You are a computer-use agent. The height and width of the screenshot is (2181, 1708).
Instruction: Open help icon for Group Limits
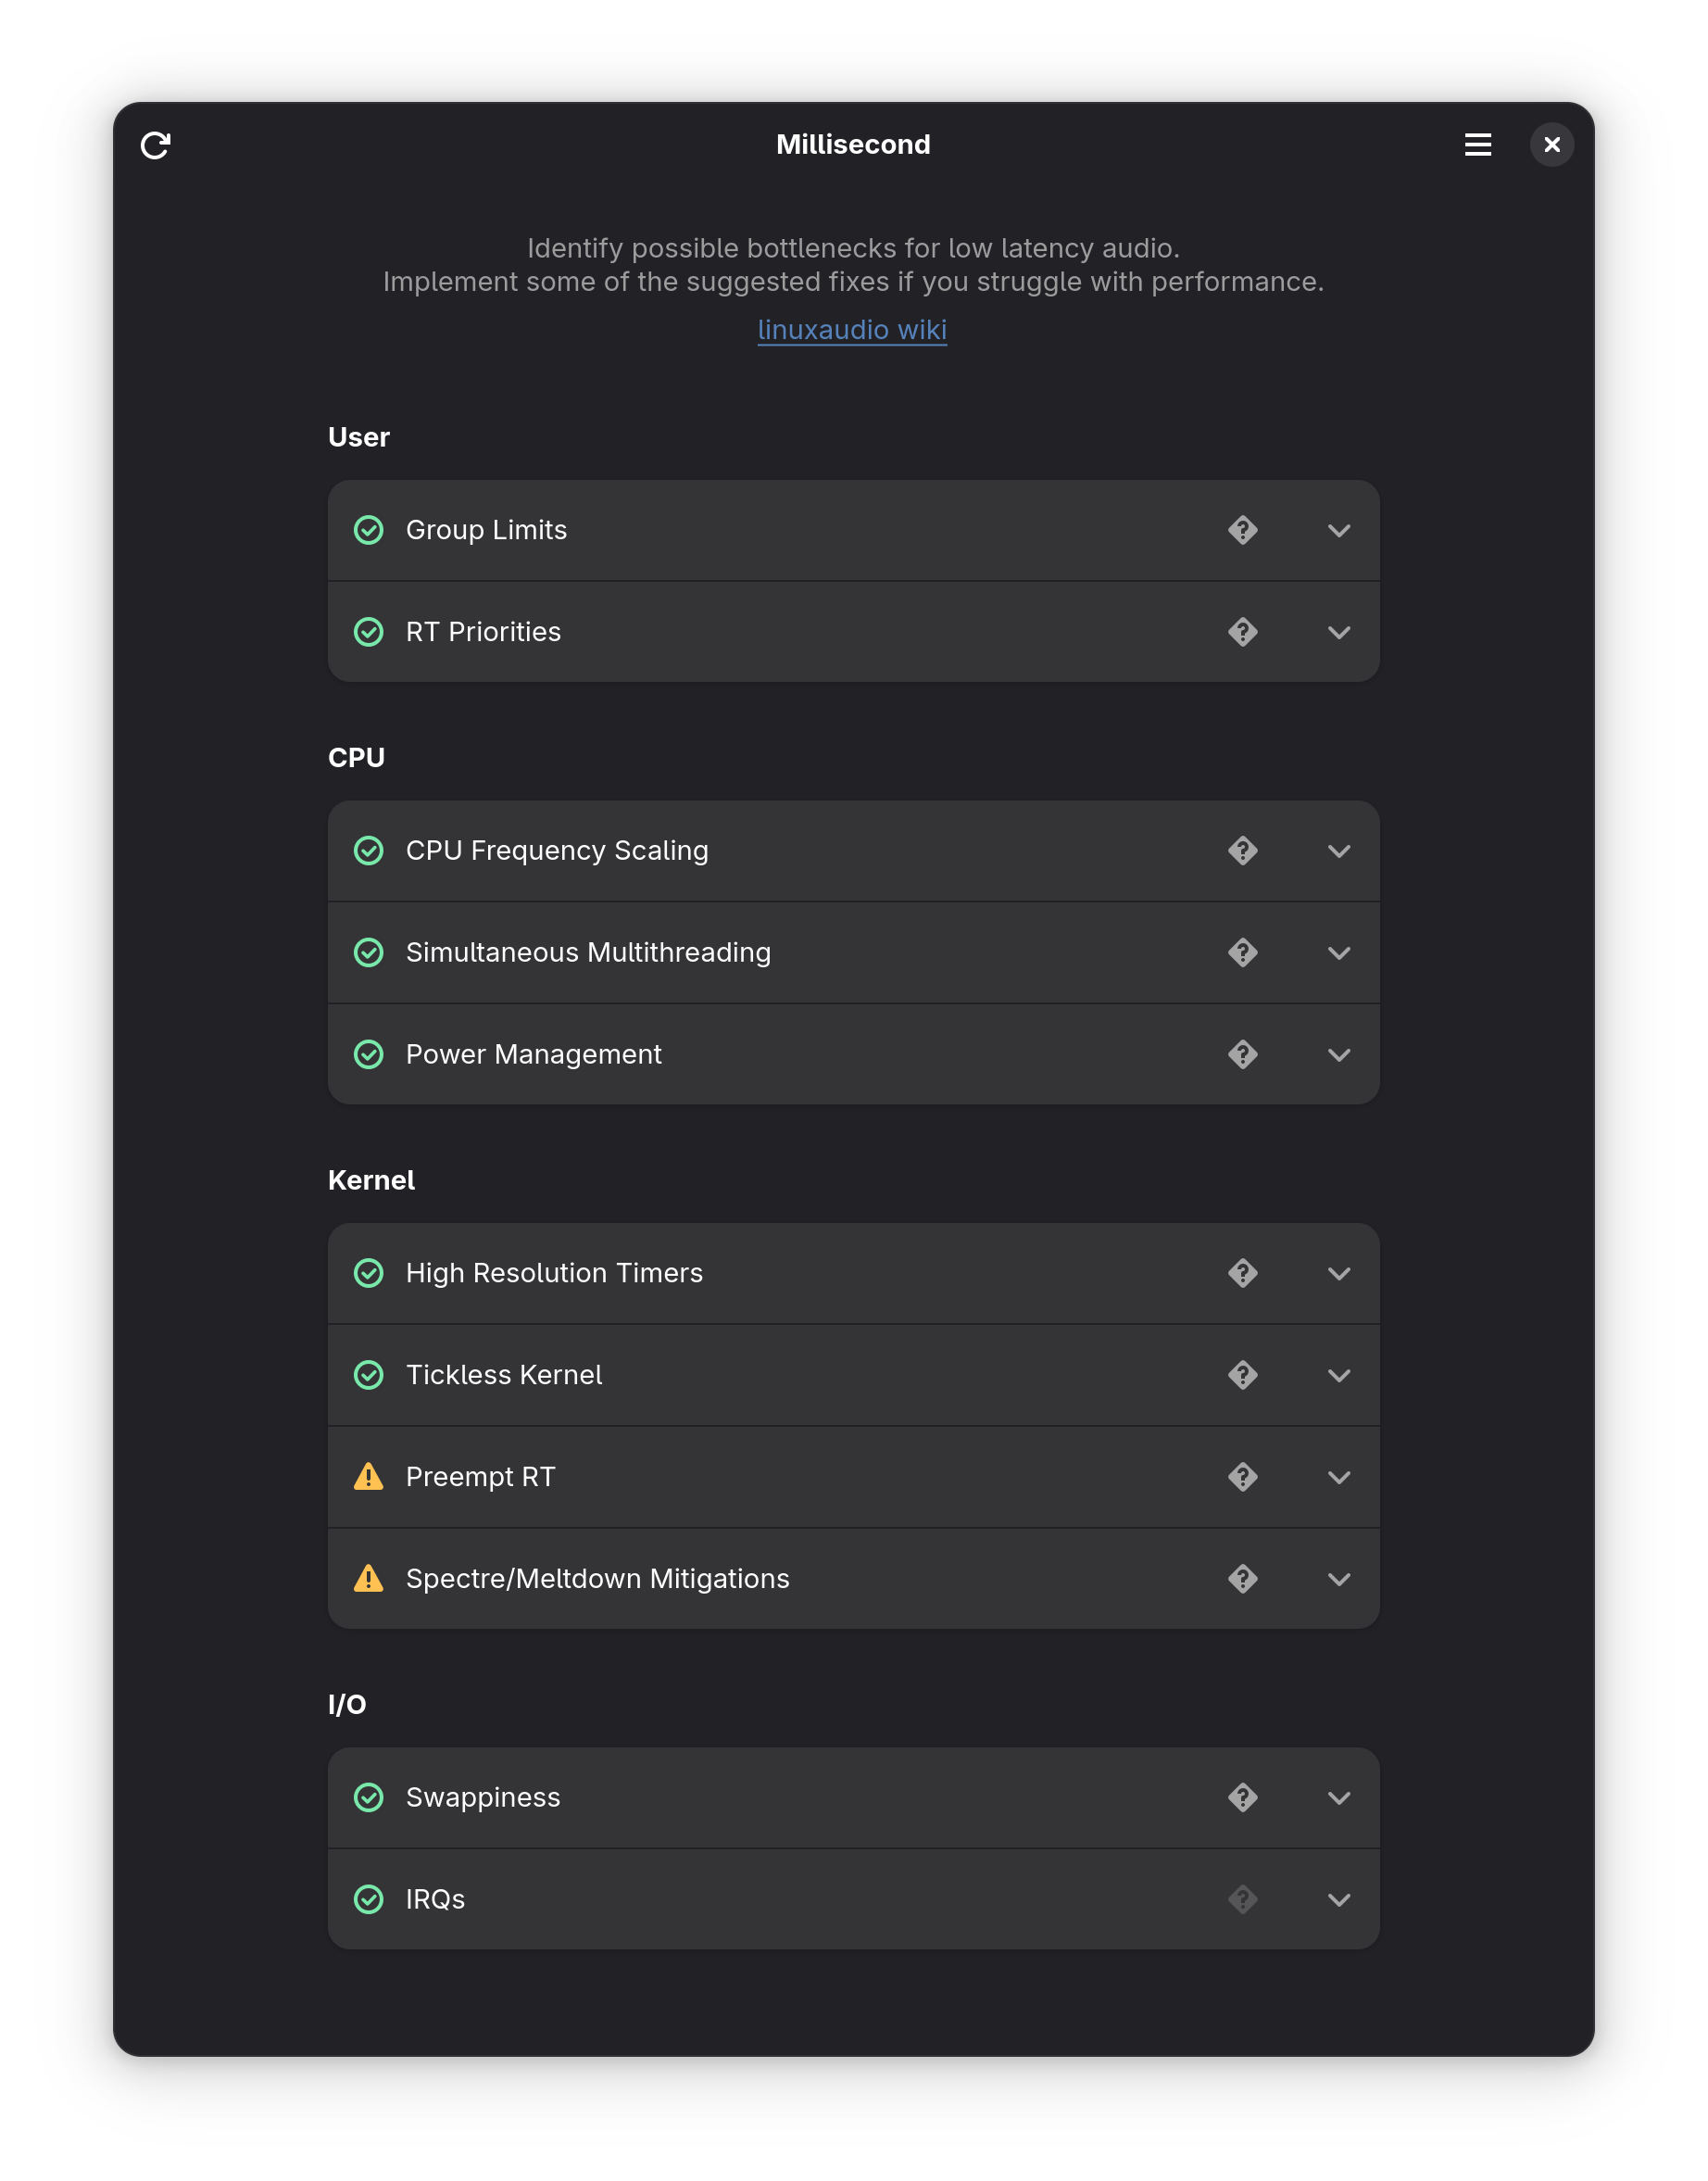[1242, 530]
